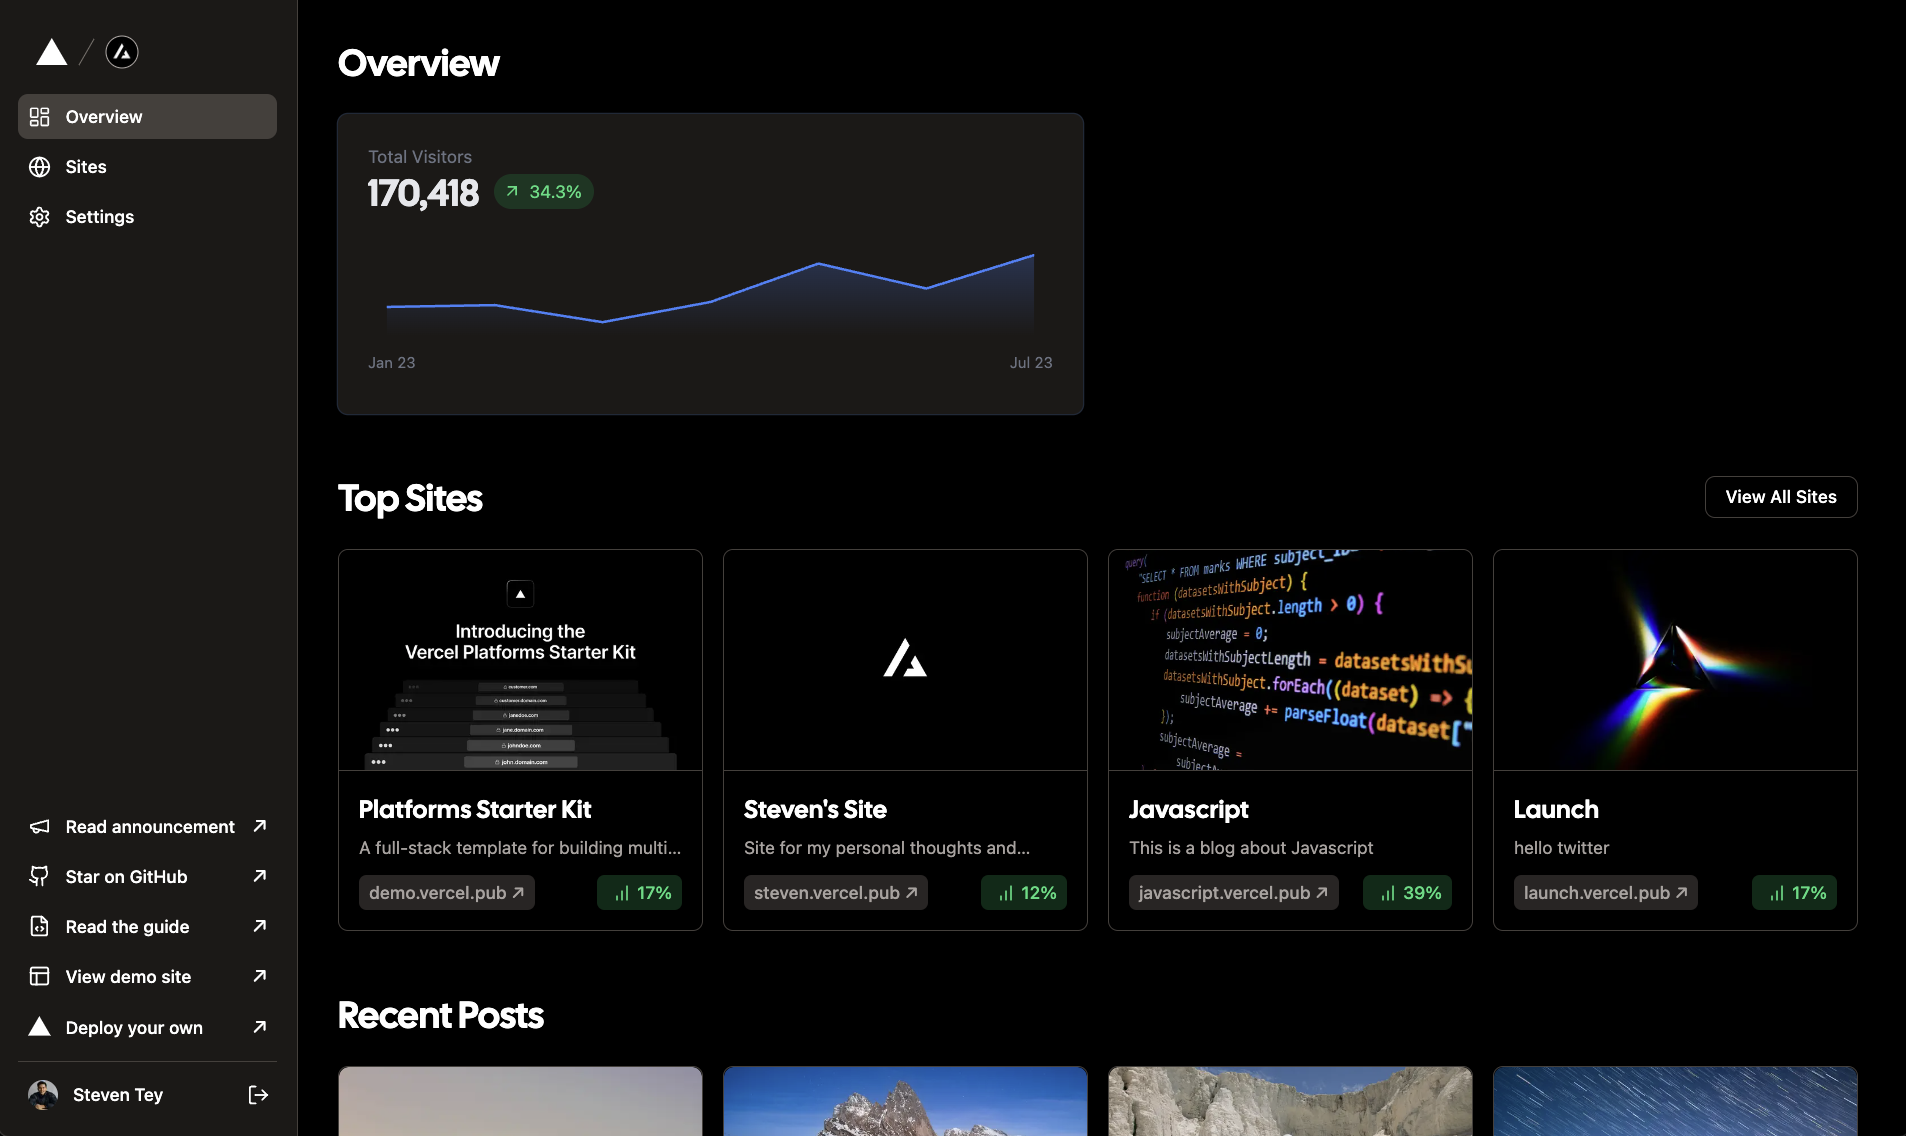Click arrow icon next to Star on GitHub
This screenshot has width=1906, height=1136.
click(260, 876)
